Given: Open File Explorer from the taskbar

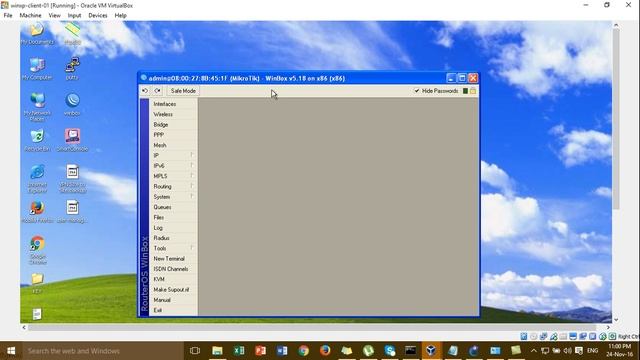Looking at the screenshot, I should coord(217,351).
